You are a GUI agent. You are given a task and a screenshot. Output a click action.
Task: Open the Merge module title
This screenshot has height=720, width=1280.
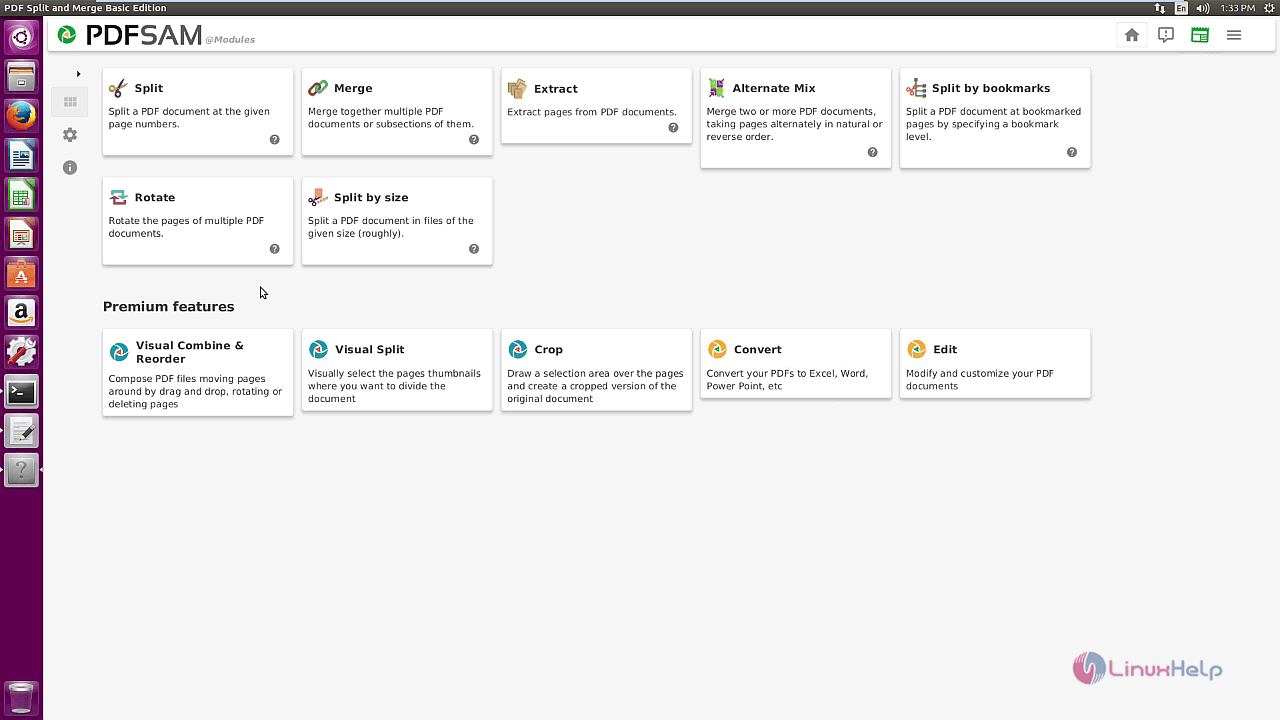coord(353,88)
